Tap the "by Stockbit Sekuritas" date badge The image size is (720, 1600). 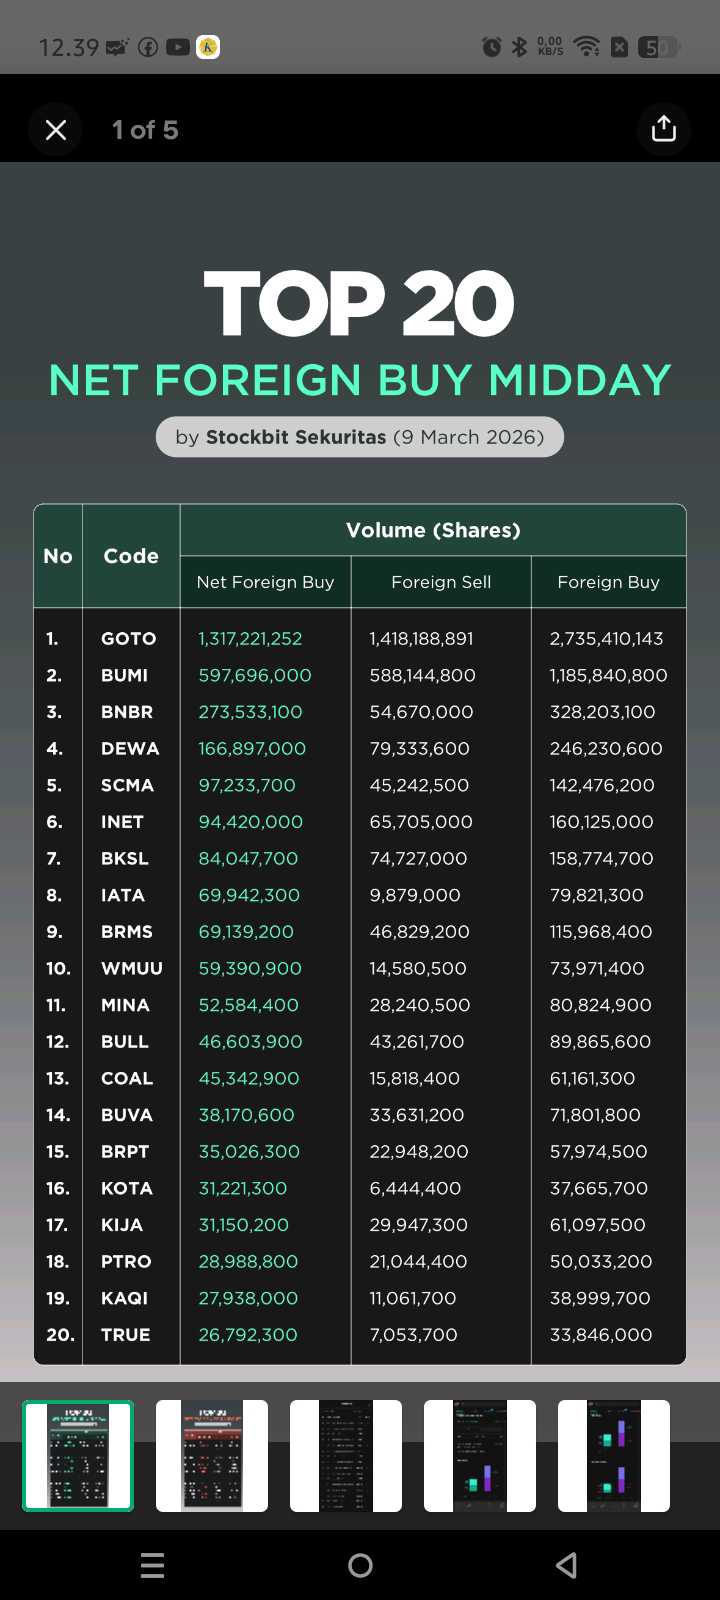(x=360, y=437)
